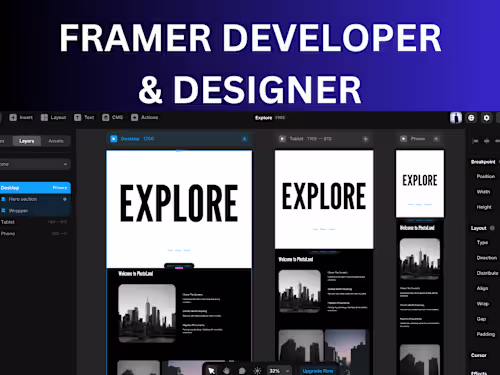Play the Desktop breakpoint preview
Screen dimensions: 500x375
point(114,139)
